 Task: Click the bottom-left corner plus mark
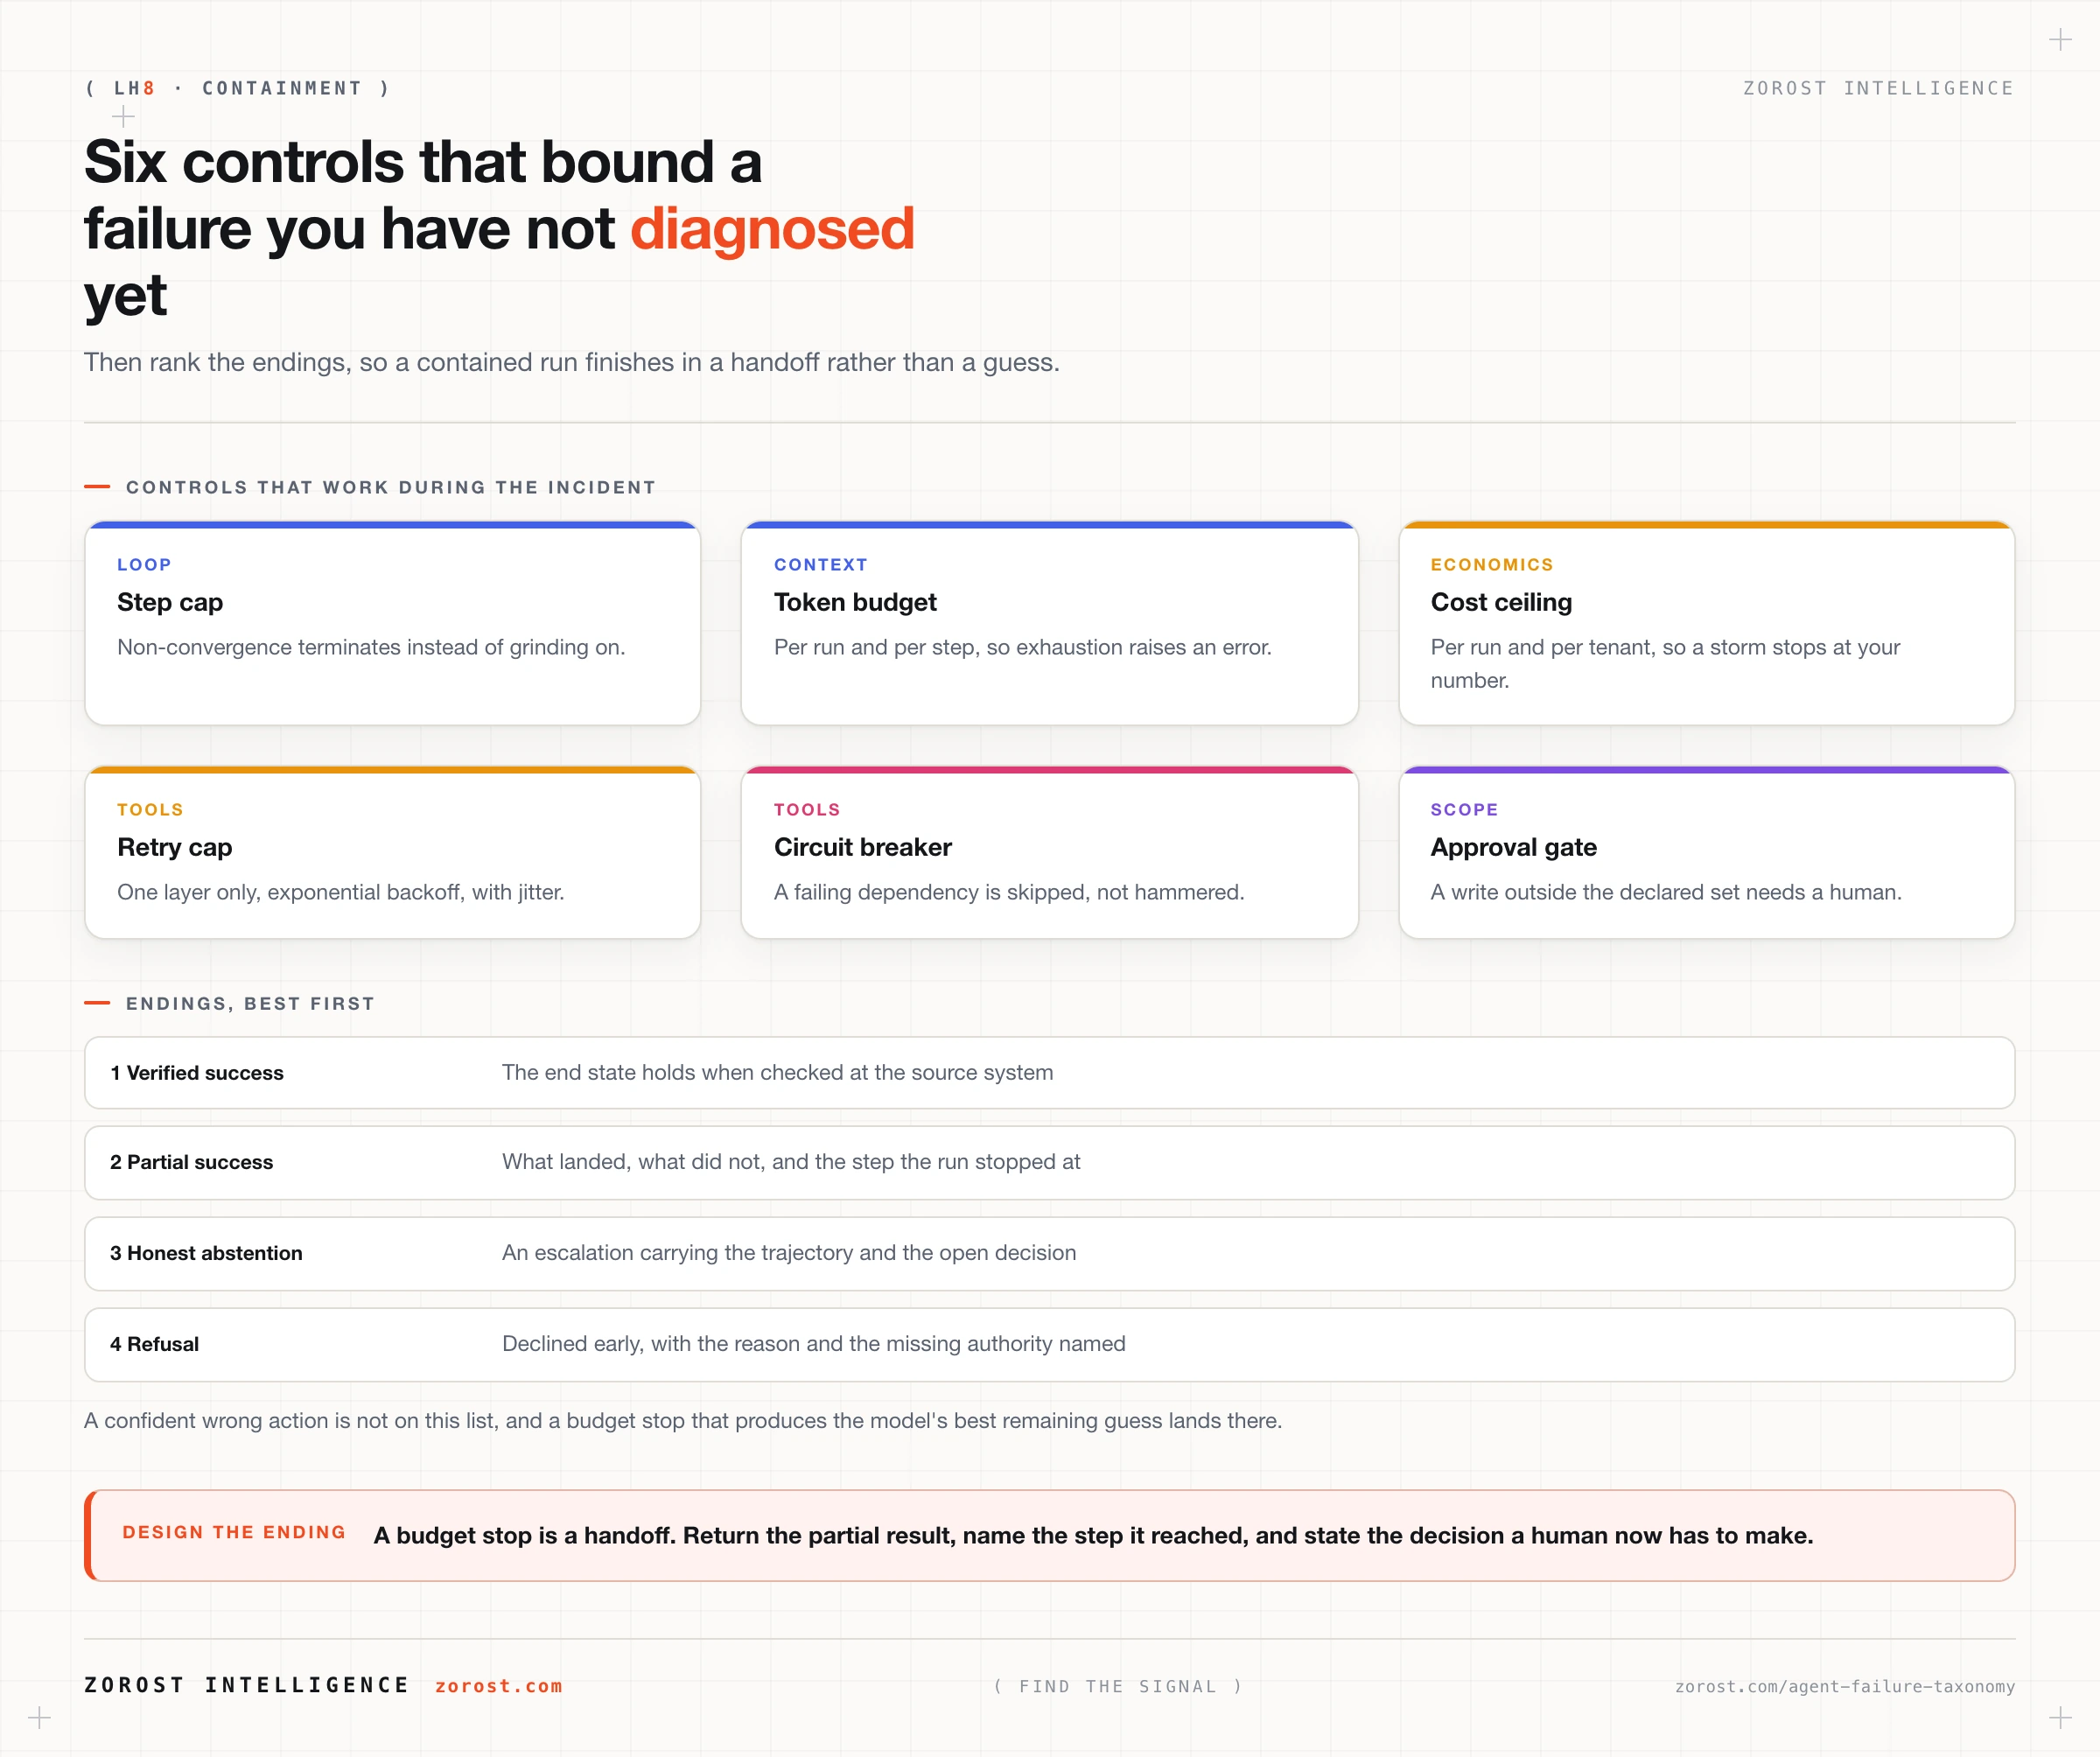pyautogui.click(x=39, y=1718)
